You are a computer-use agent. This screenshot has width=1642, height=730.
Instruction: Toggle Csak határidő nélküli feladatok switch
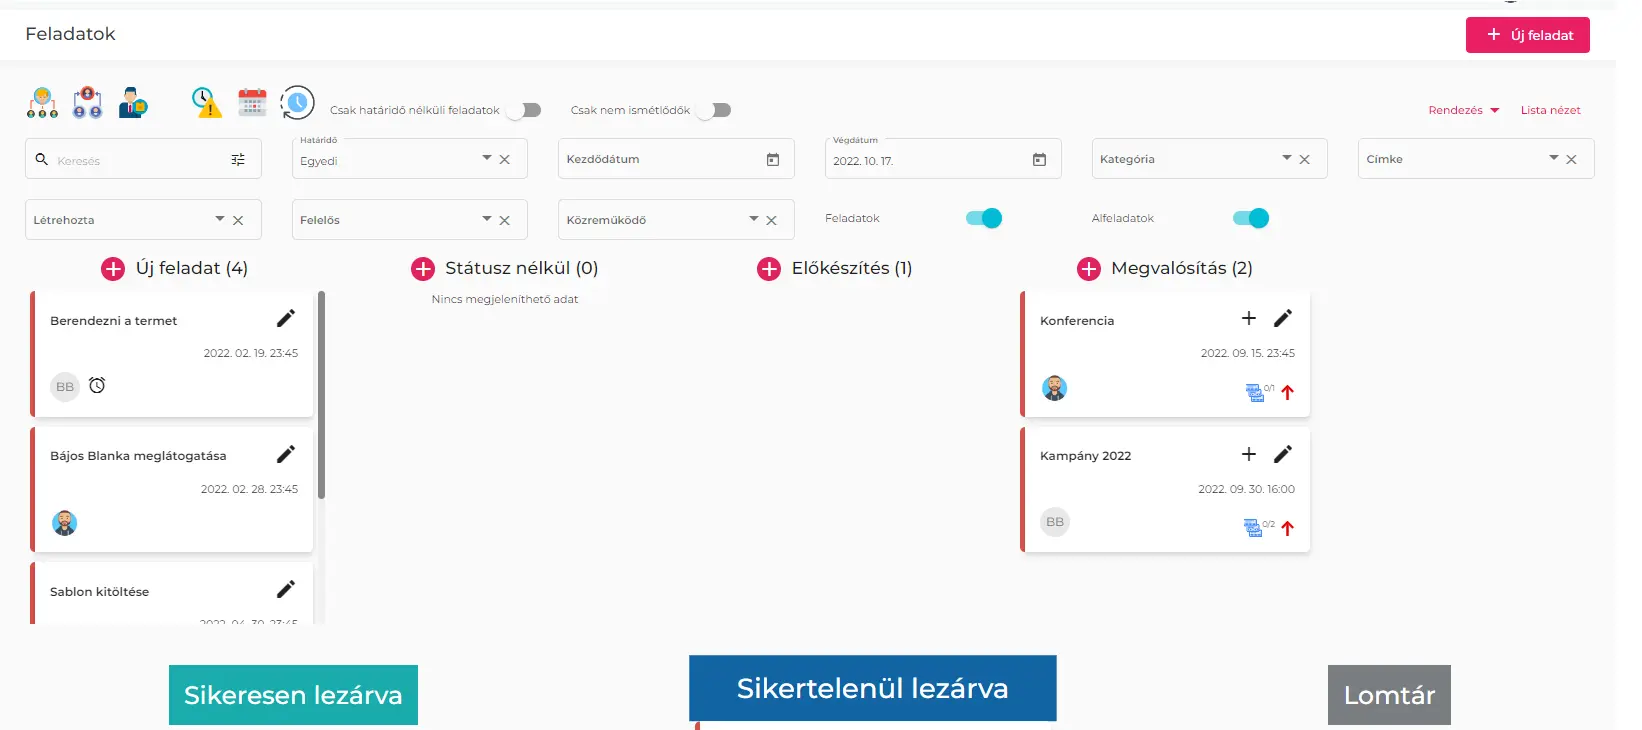[524, 110]
